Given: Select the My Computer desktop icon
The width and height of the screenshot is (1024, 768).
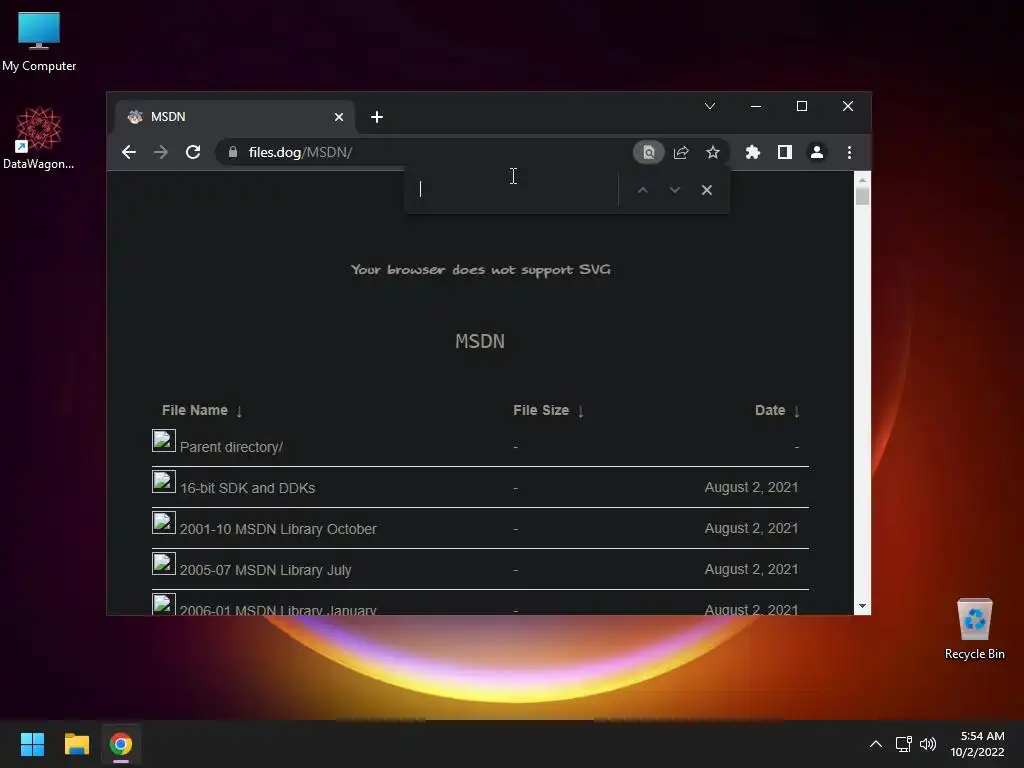Looking at the screenshot, I should (x=39, y=41).
